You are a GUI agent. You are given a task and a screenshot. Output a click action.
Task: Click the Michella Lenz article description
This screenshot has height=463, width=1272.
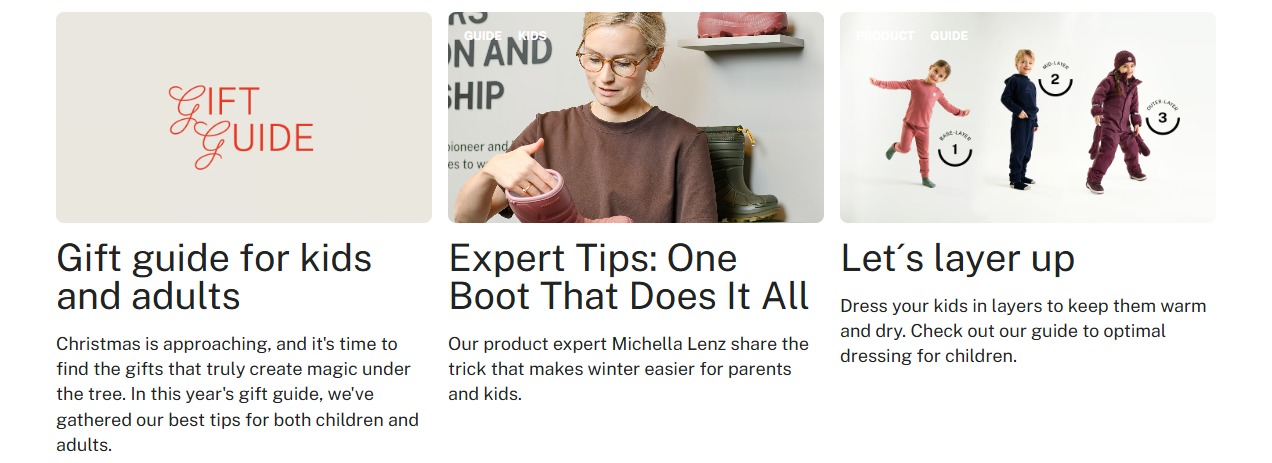pyautogui.click(x=628, y=369)
